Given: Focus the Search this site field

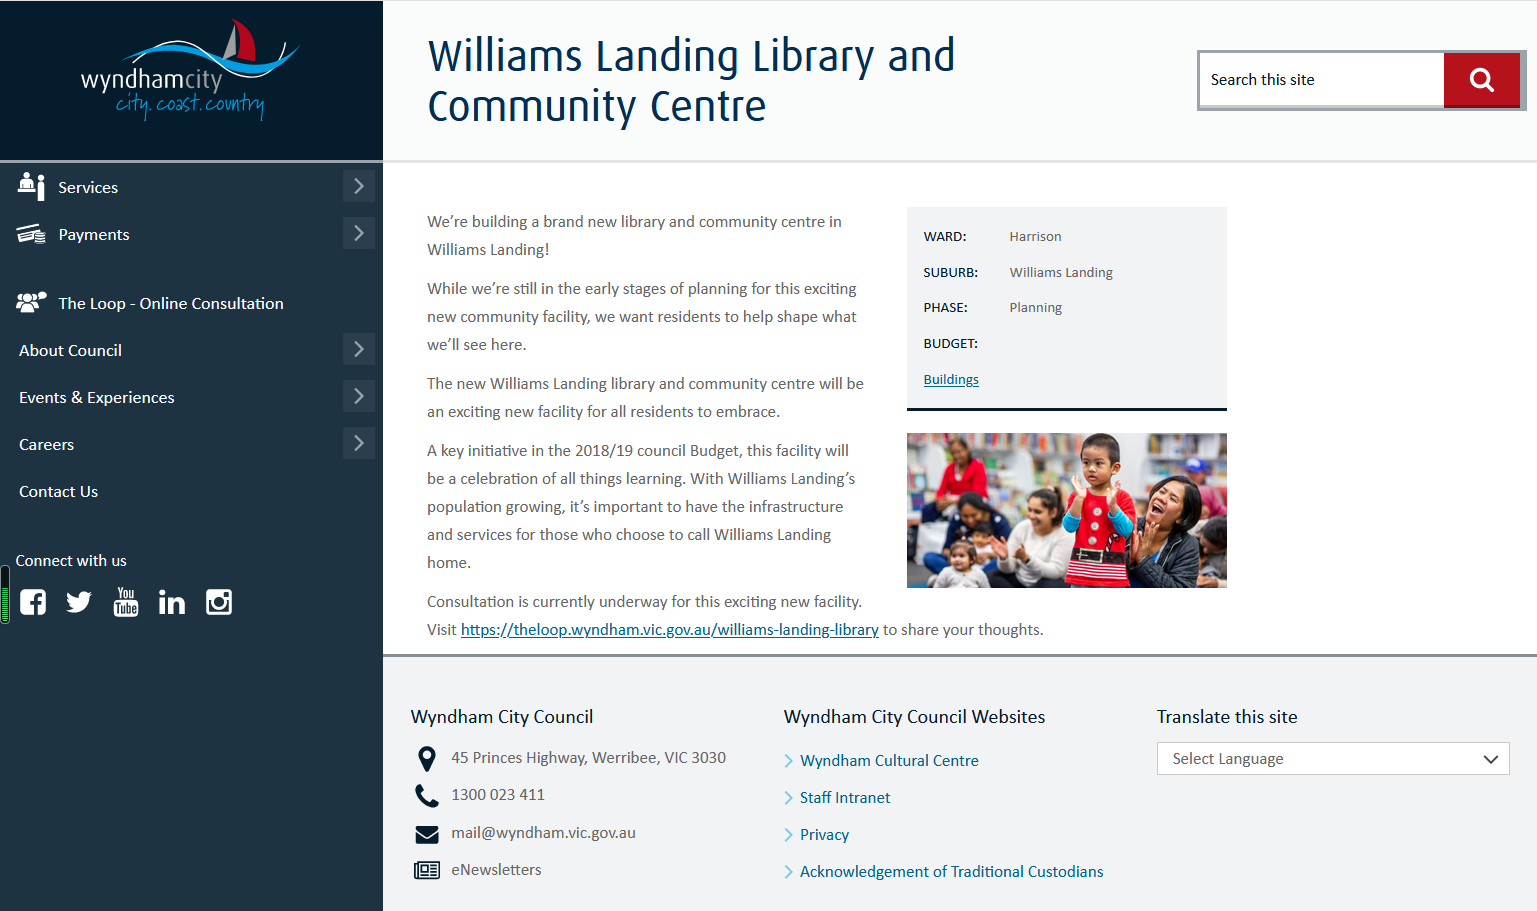Looking at the screenshot, I should [1322, 80].
